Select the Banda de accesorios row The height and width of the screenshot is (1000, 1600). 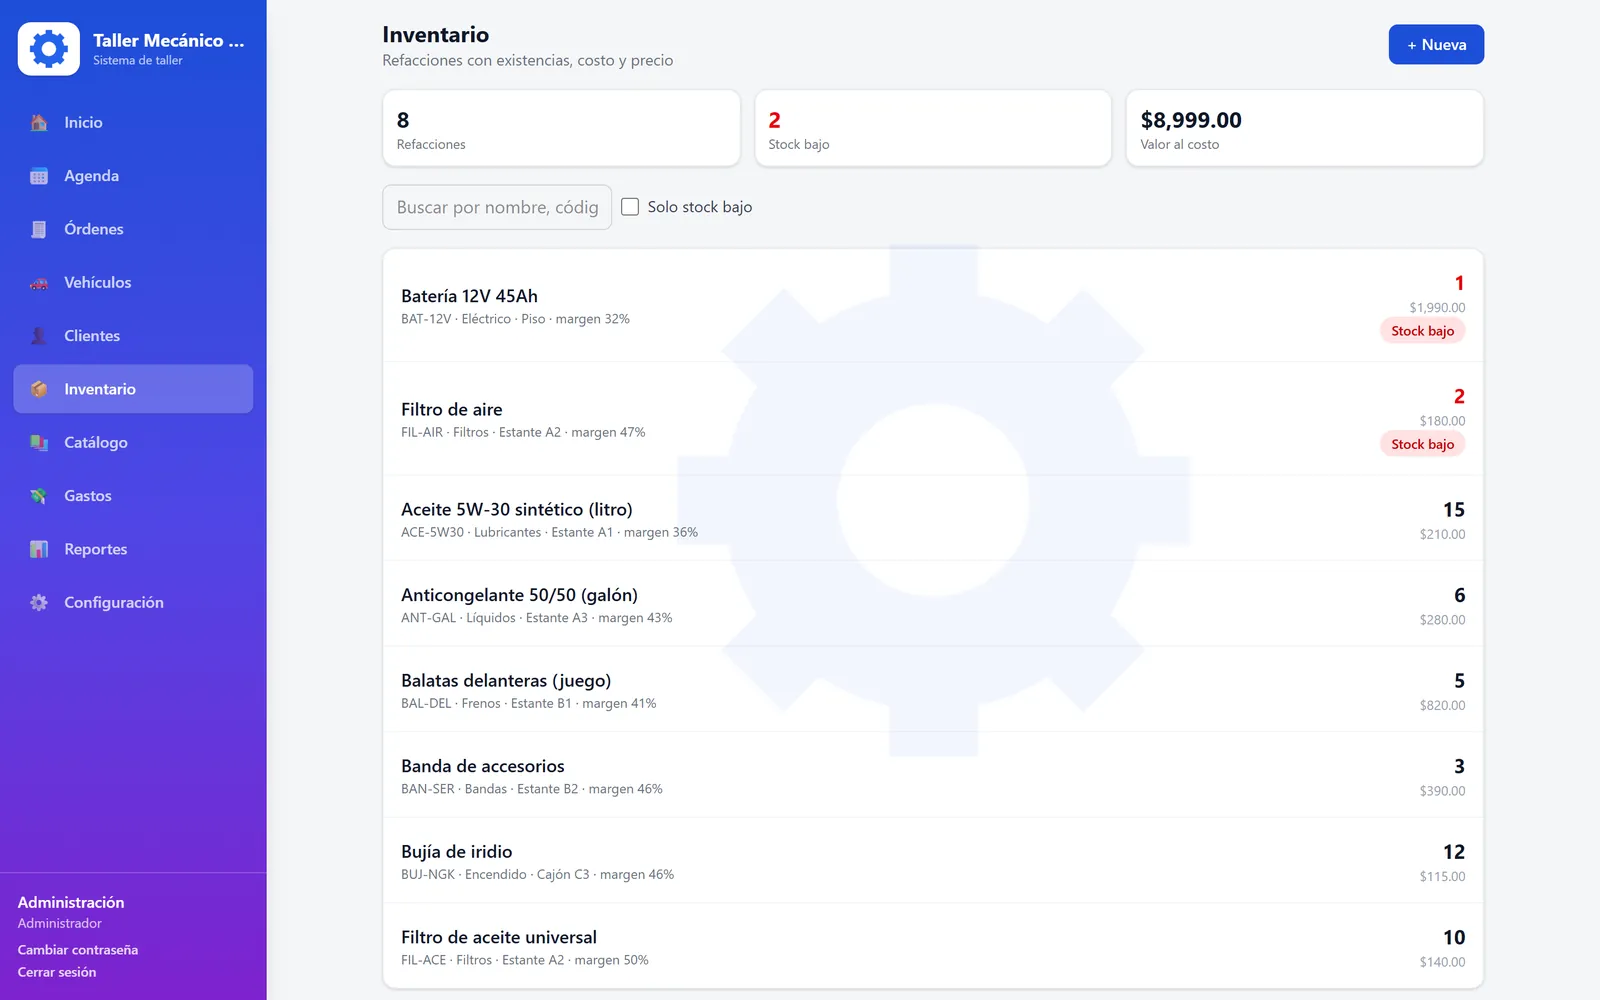933,775
